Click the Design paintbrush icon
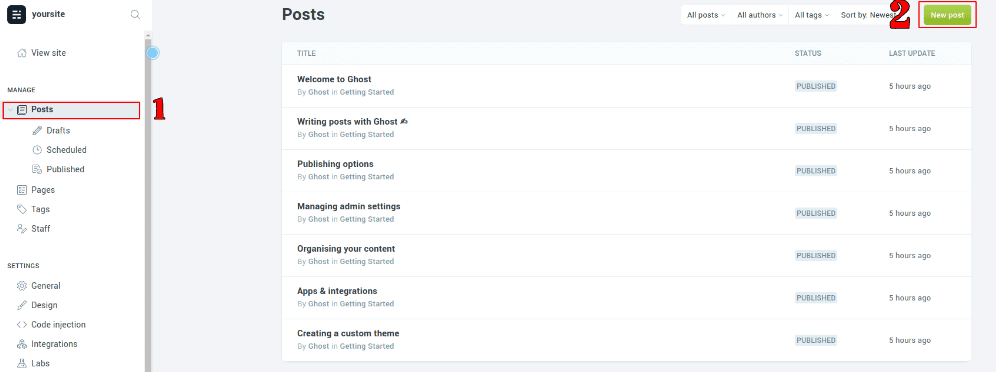The width and height of the screenshot is (996, 372). pos(22,305)
